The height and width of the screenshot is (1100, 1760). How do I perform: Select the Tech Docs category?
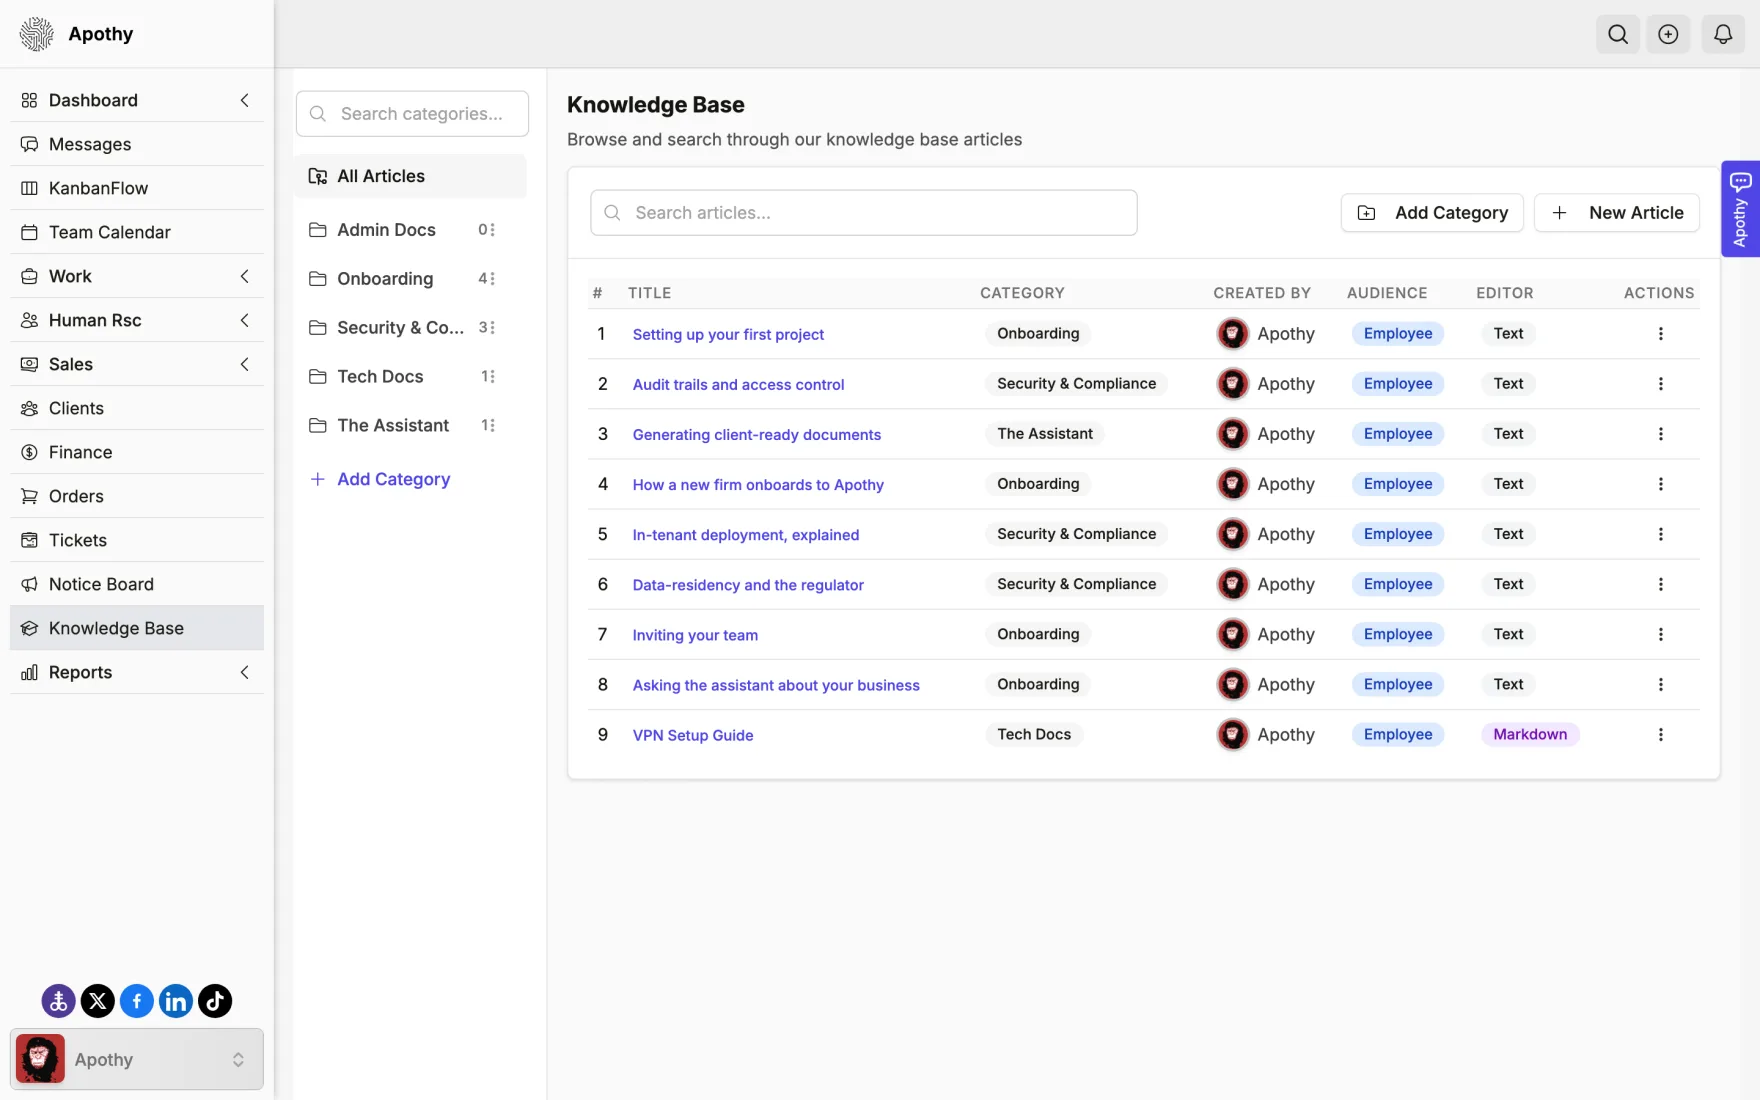click(380, 377)
